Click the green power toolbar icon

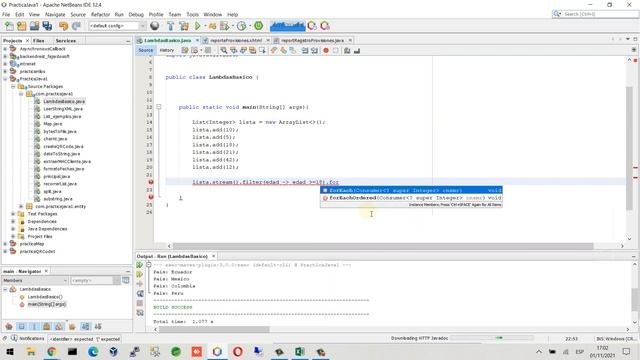pos(258,26)
